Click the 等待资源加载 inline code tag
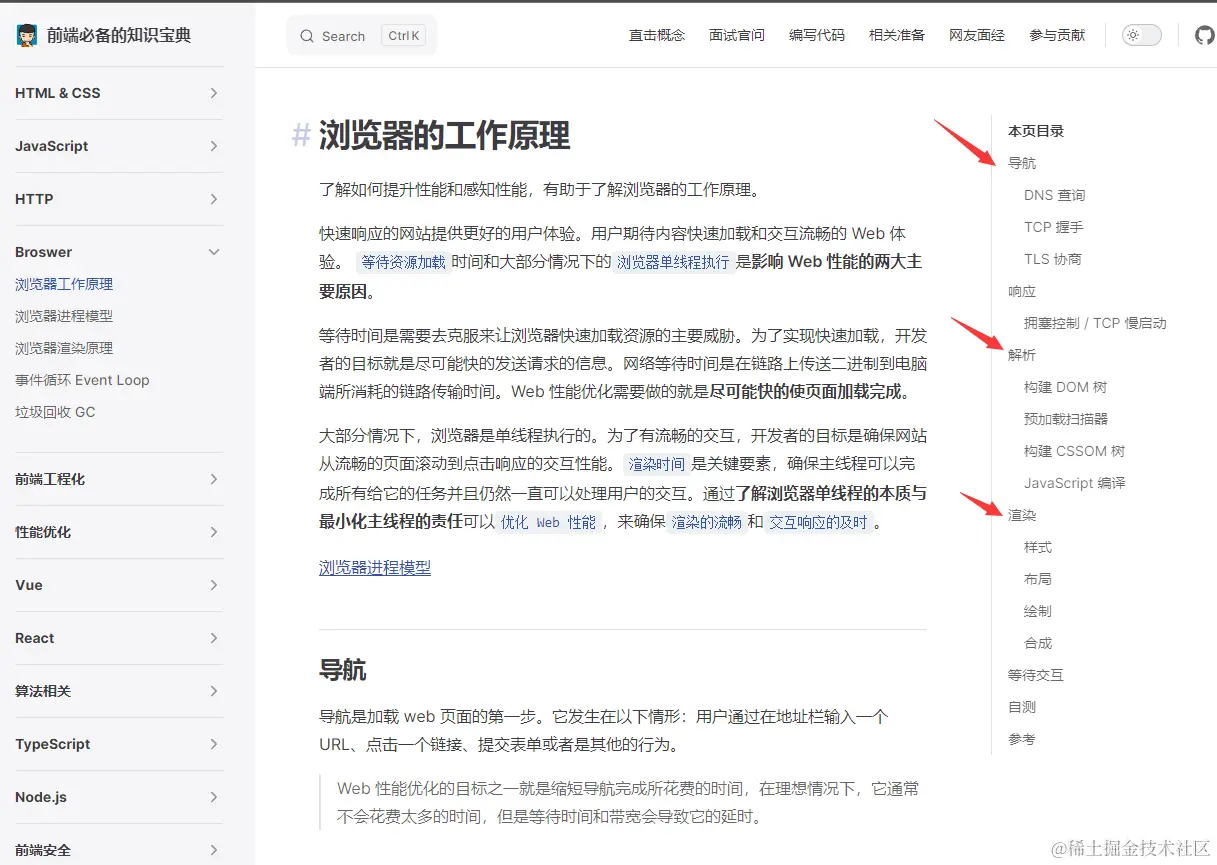Image resolution: width=1217 pixels, height=865 pixels. click(x=403, y=263)
